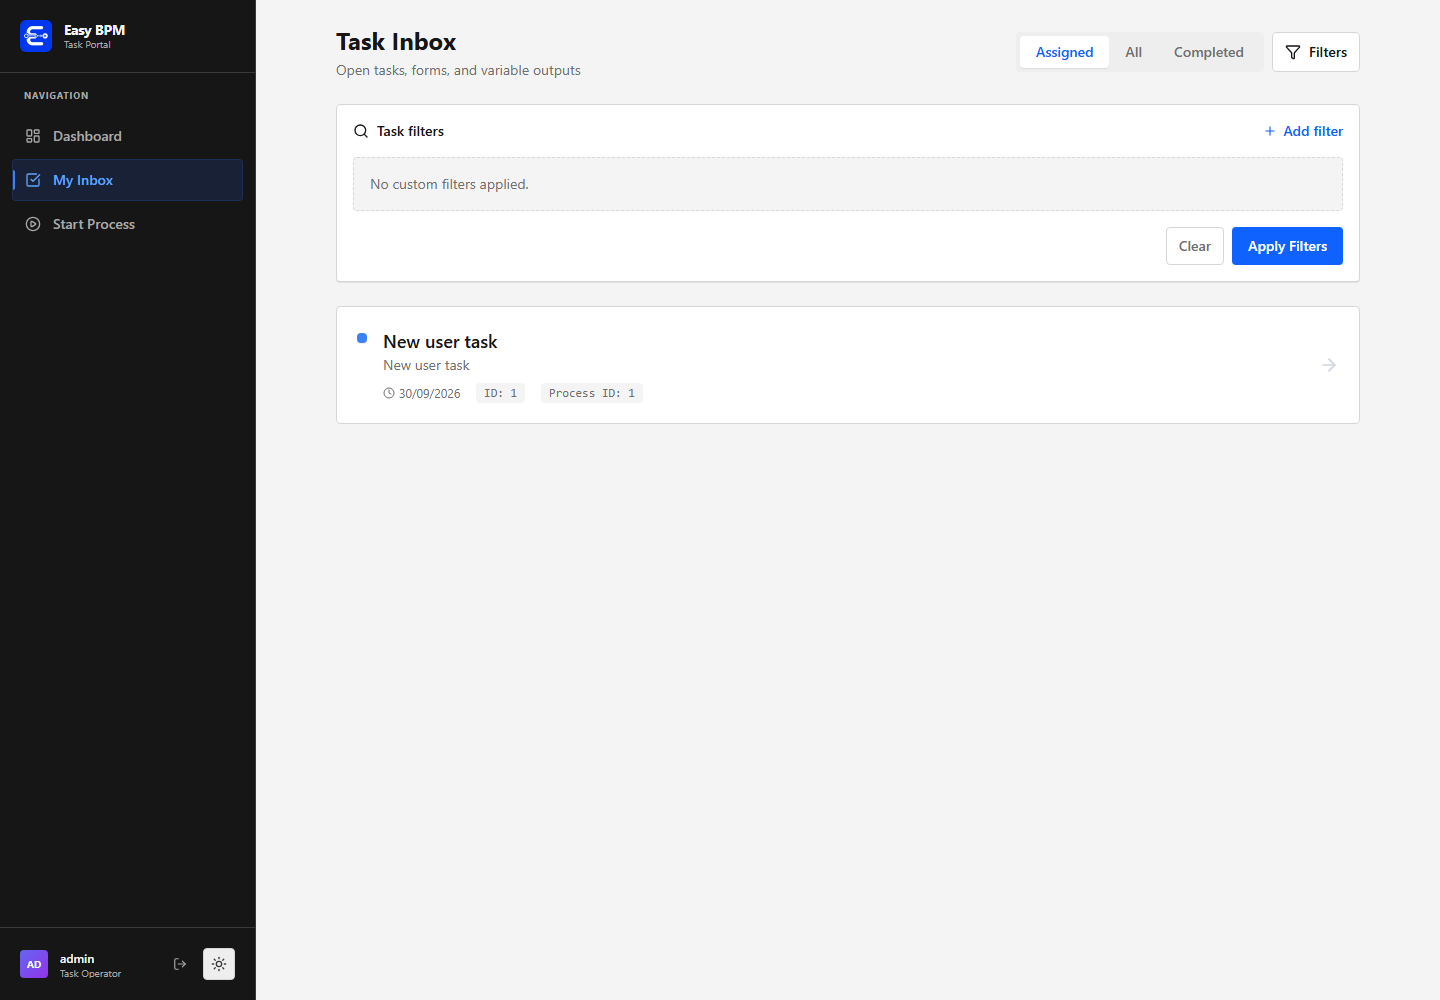The height and width of the screenshot is (1000, 1440).
Task: Click the plus icon beside Add filter
Action: (1270, 131)
